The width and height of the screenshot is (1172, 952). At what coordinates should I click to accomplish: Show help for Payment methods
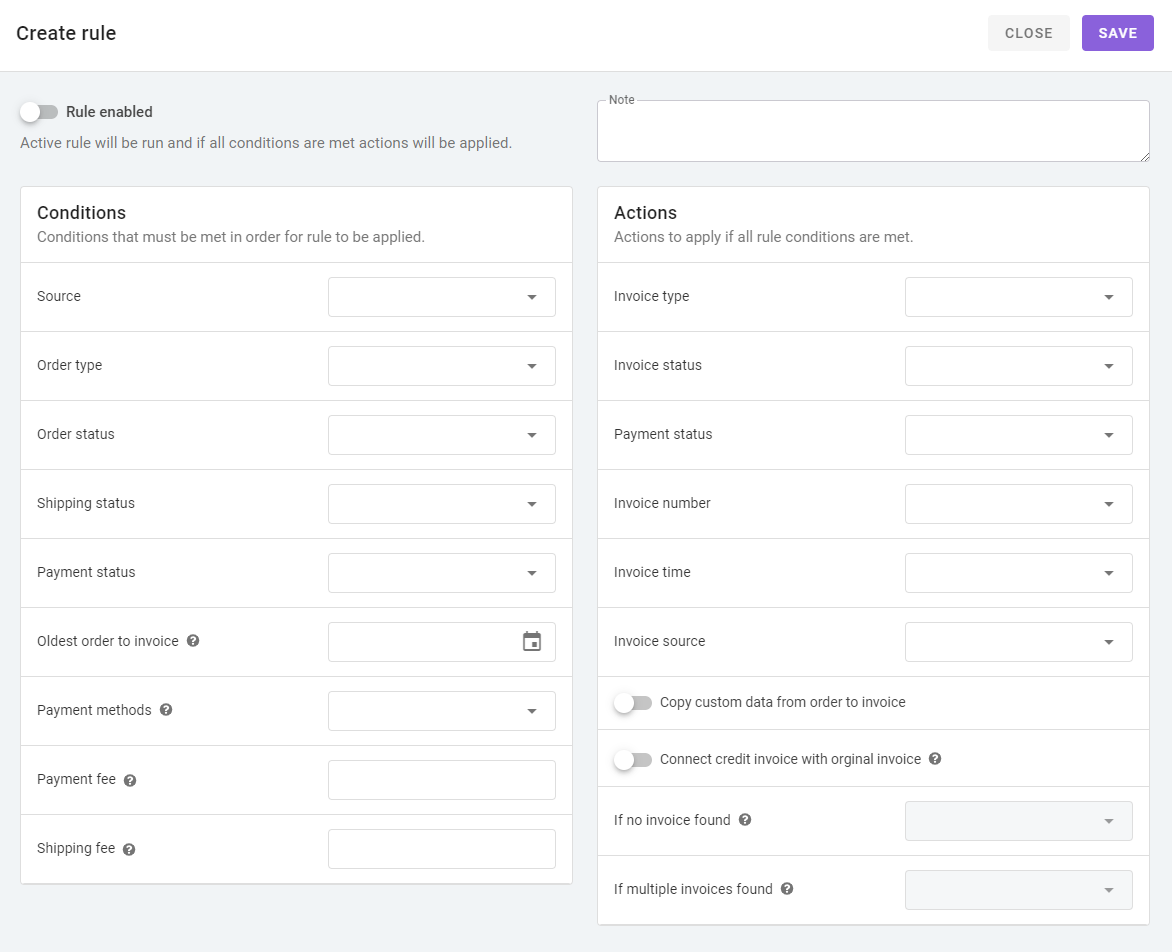coord(166,710)
